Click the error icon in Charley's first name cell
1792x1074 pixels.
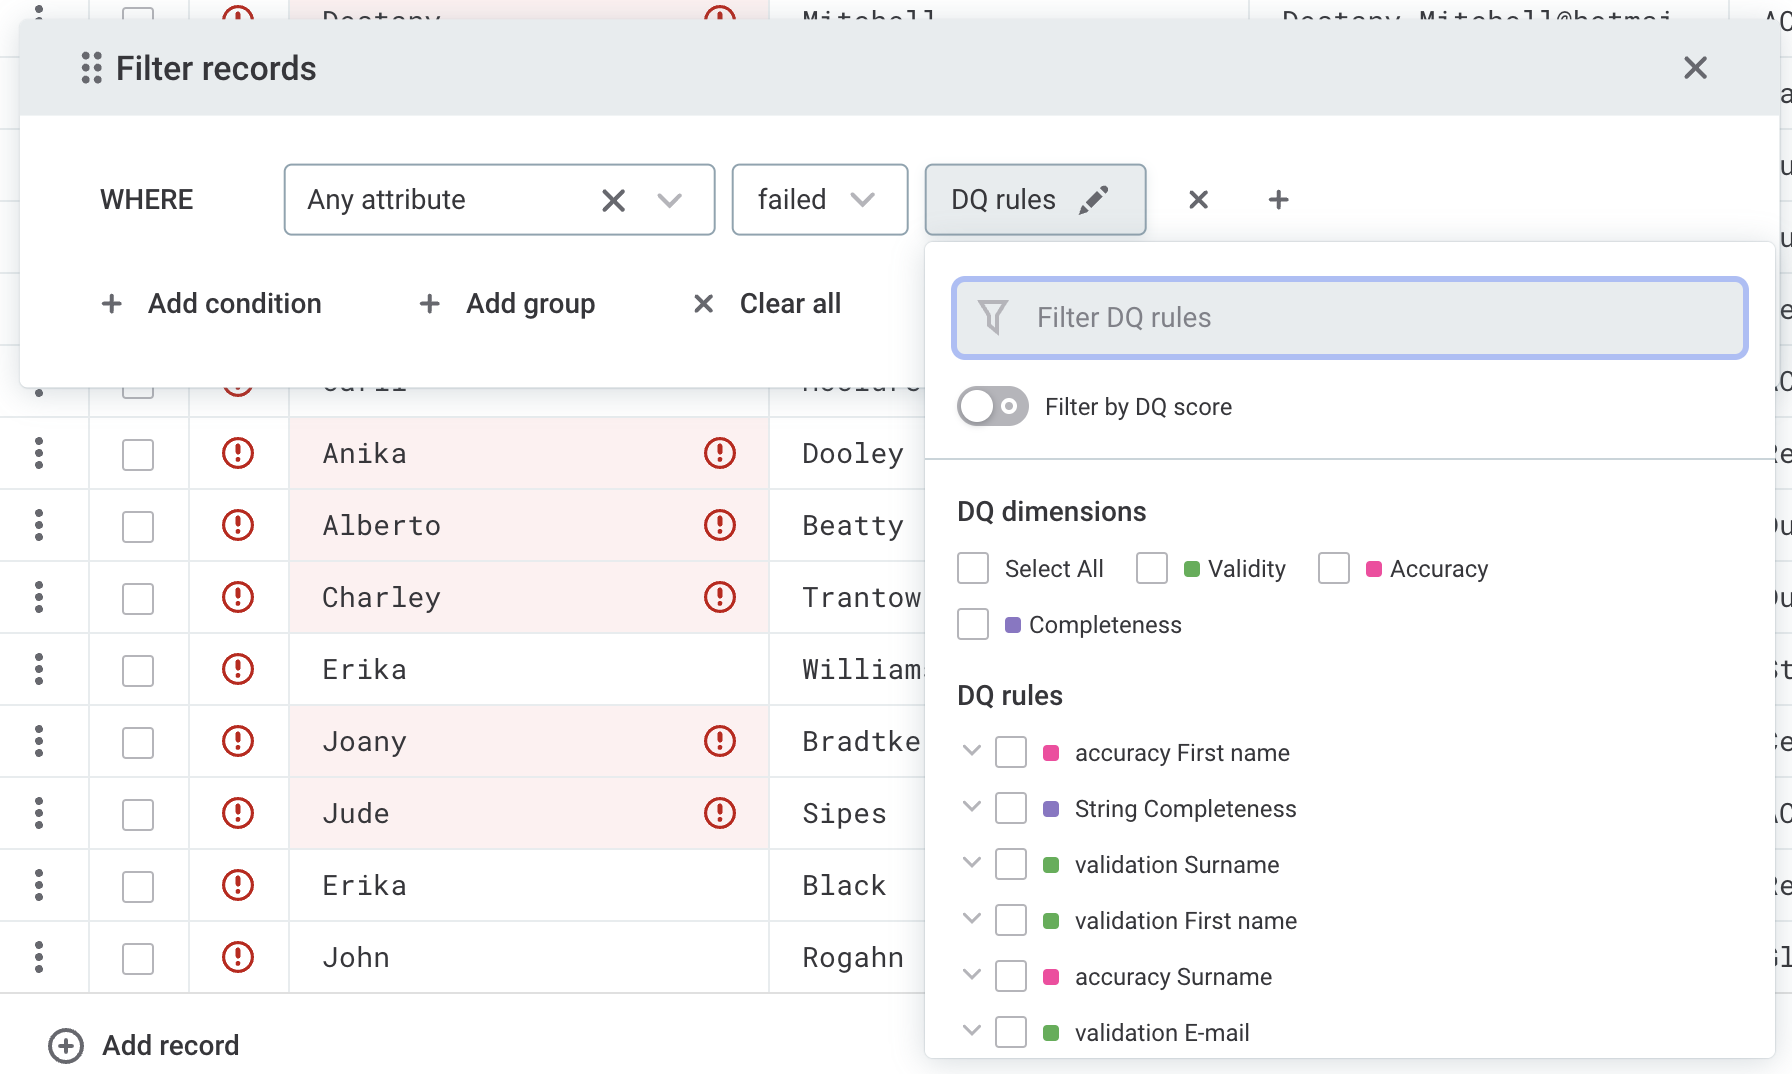point(719,597)
